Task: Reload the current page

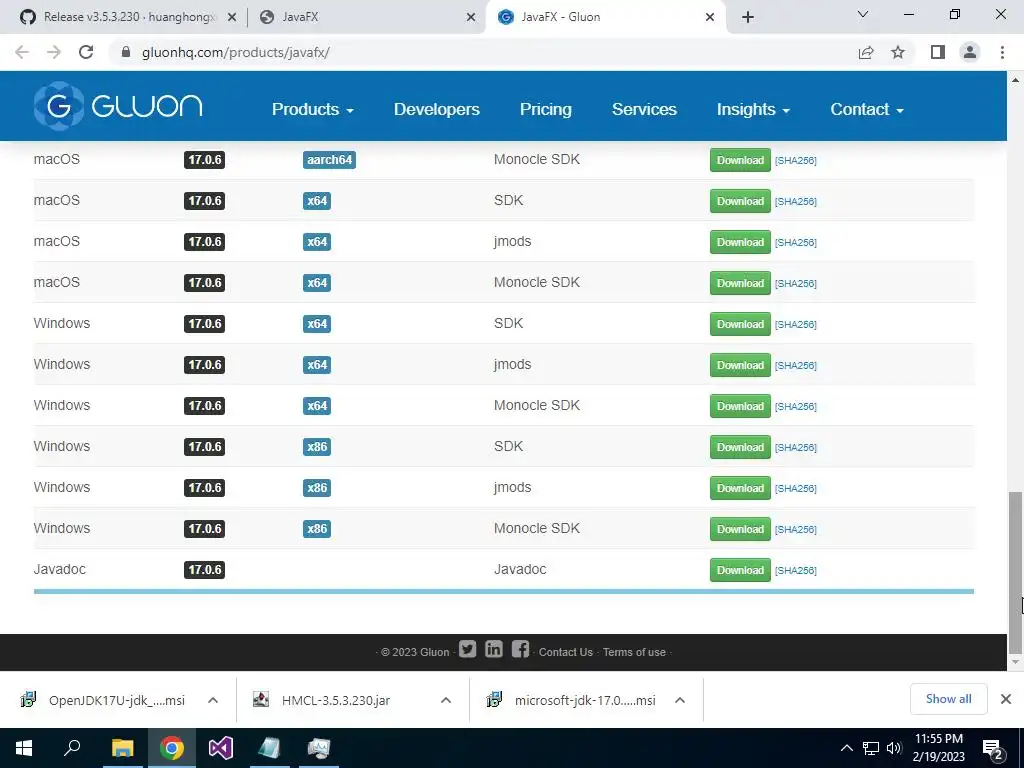Action: 86,52
